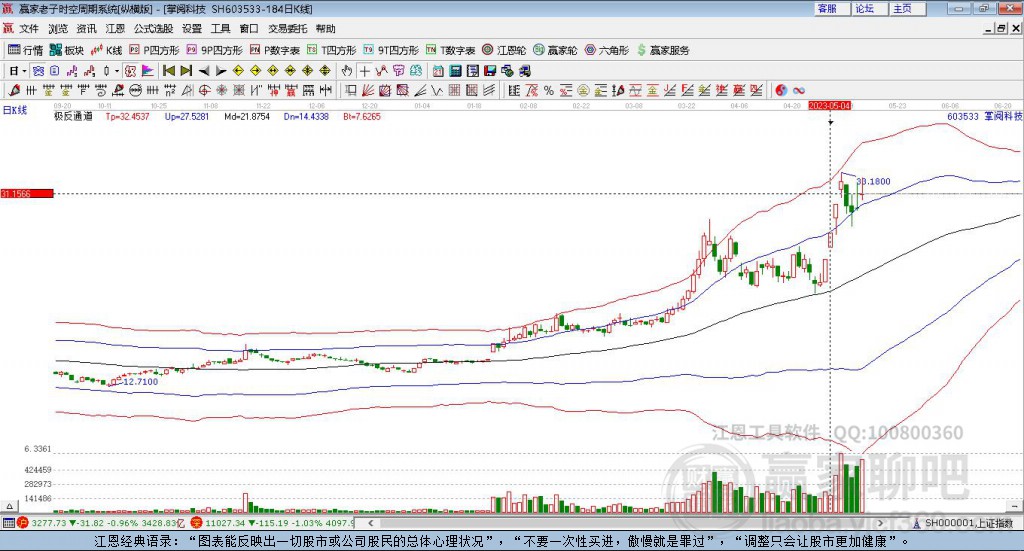Select the spiral drawing tool
The width and height of the screenshot is (1024, 551).
pyautogui.click(x=101, y=91)
